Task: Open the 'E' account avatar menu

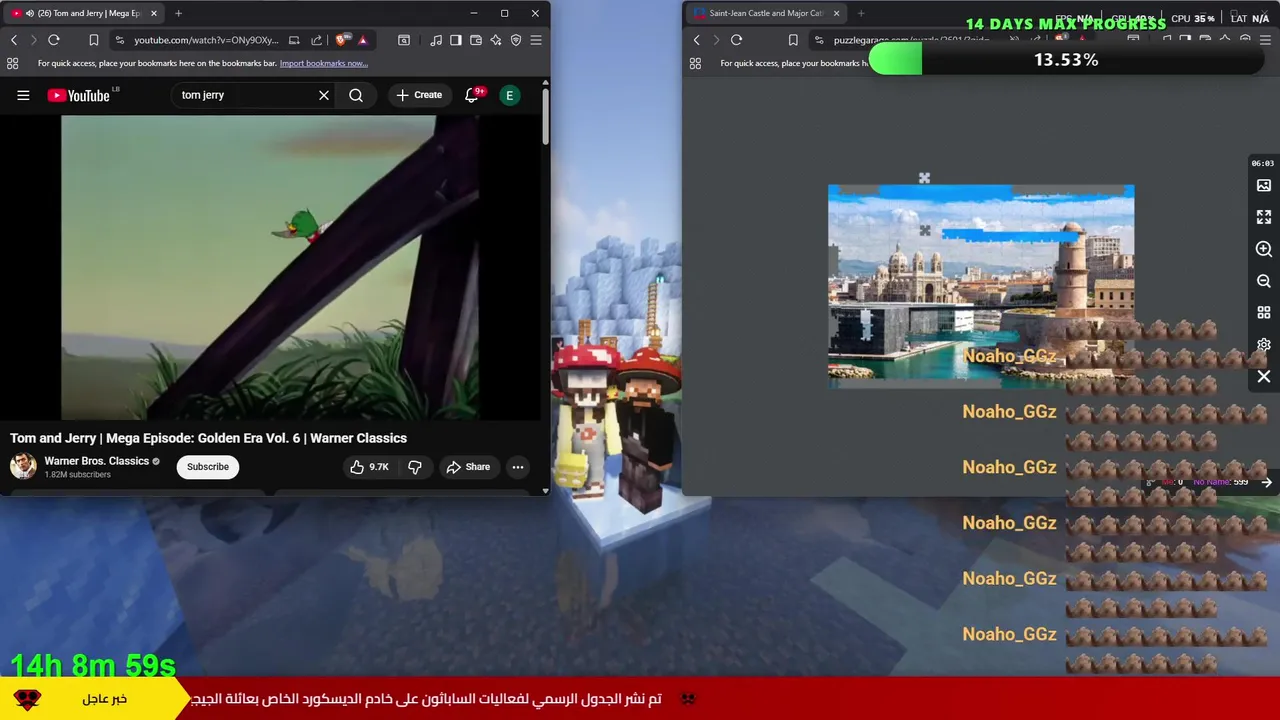Action: point(510,95)
